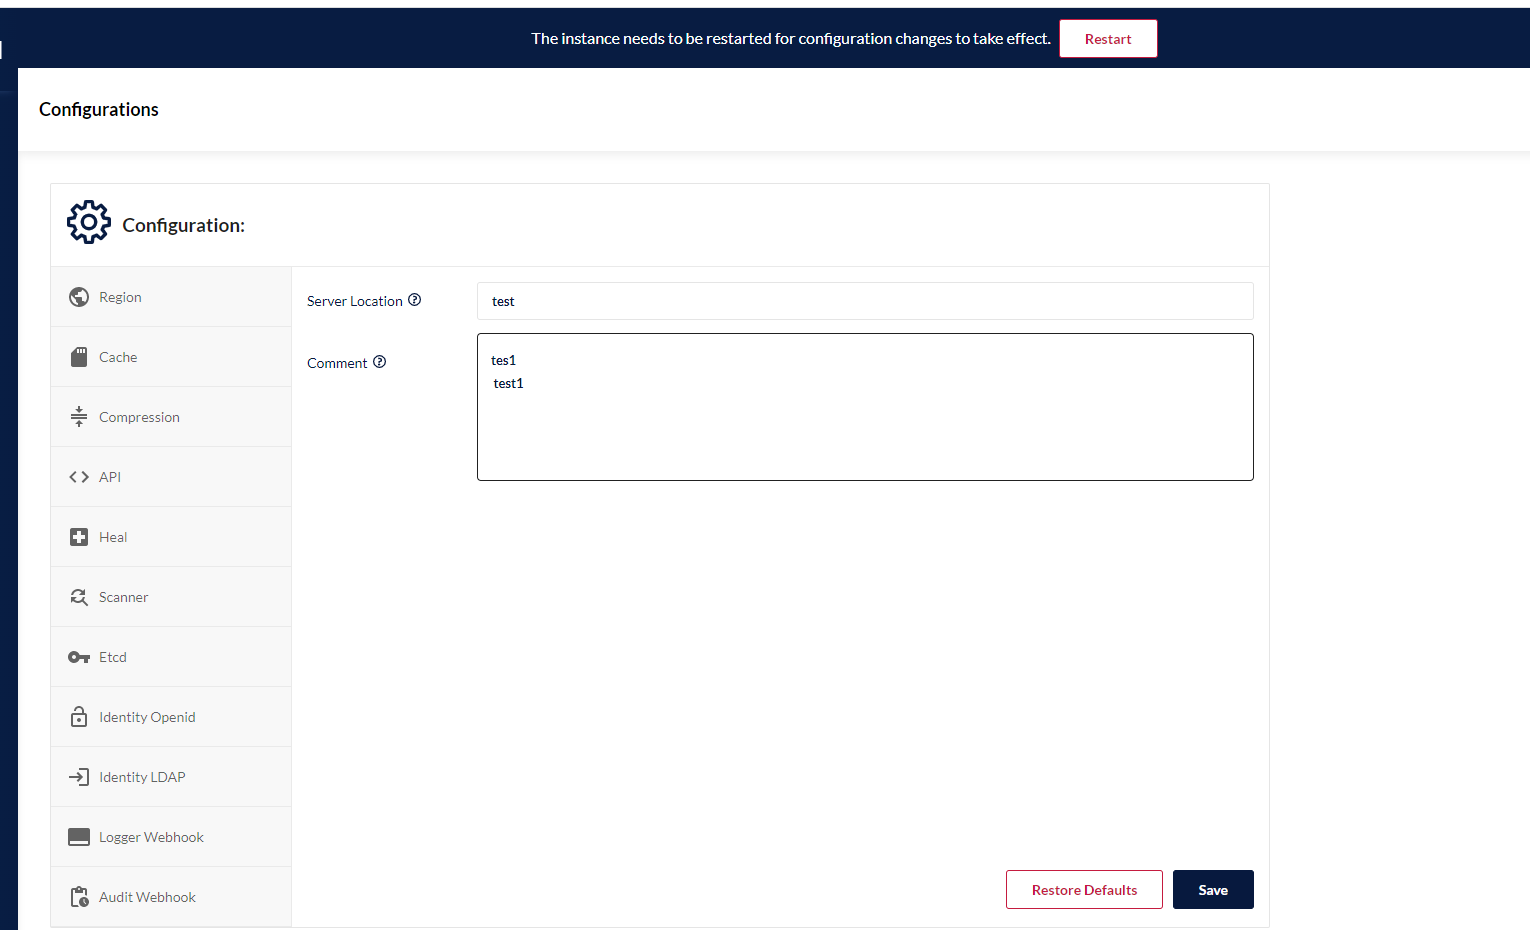Click the Cache SD card icon

pos(79,357)
